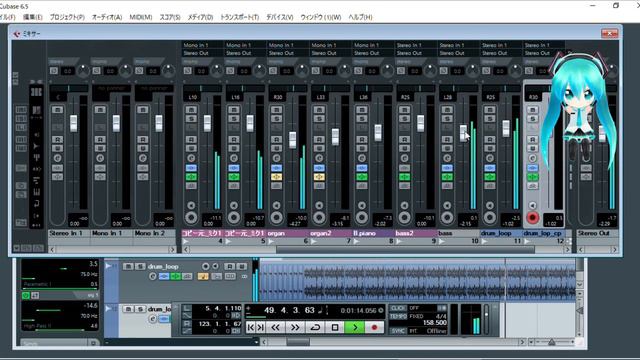Click Fast Forward in the transport panel
640x360 pixels.
(x=295, y=327)
